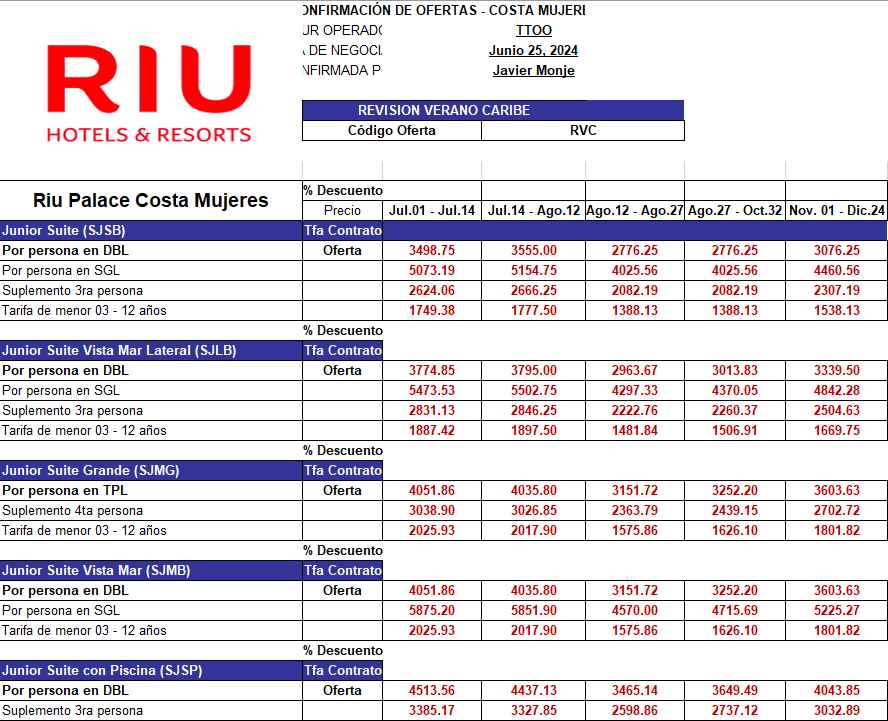
Task: Click the price 3774.85
Action: (432, 370)
